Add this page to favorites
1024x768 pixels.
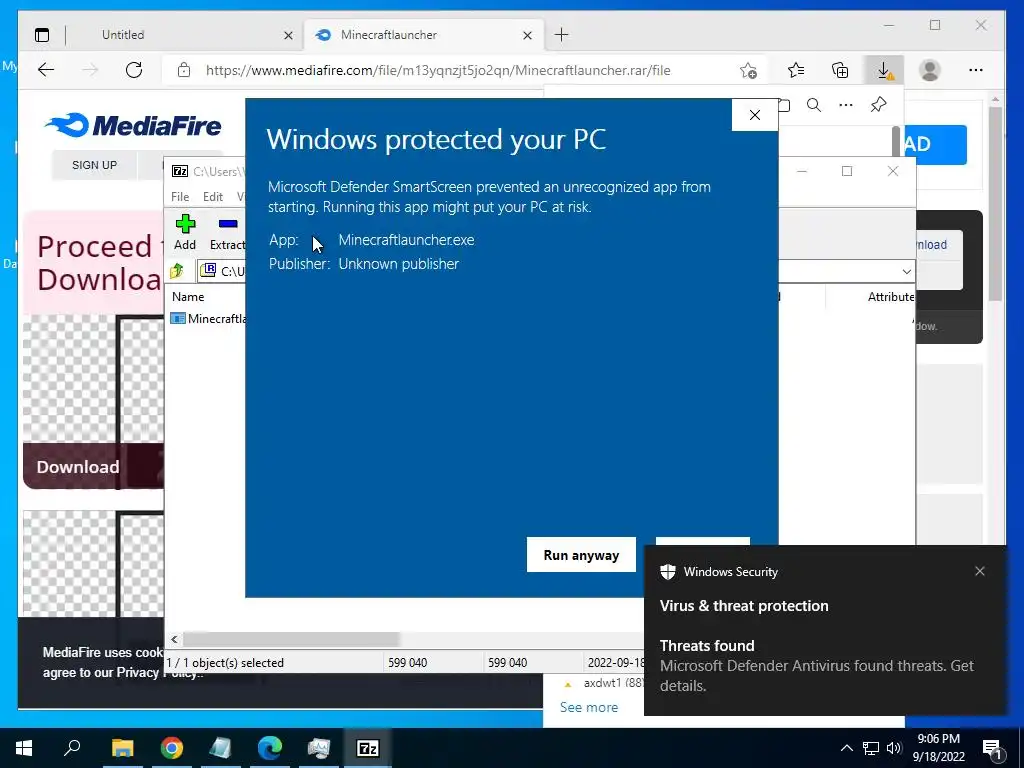[x=748, y=70]
